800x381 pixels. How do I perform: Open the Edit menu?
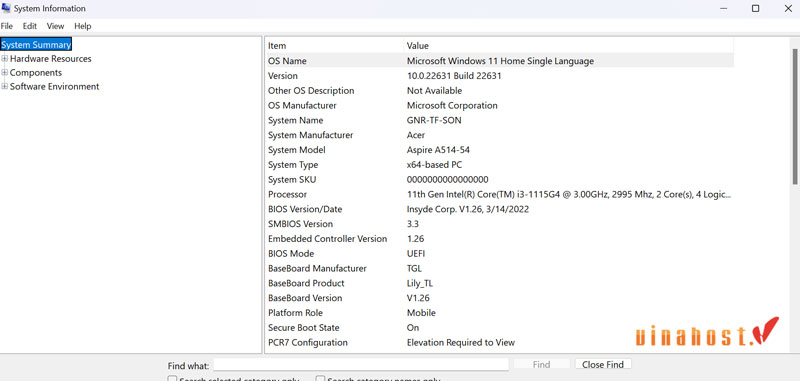[x=30, y=26]
